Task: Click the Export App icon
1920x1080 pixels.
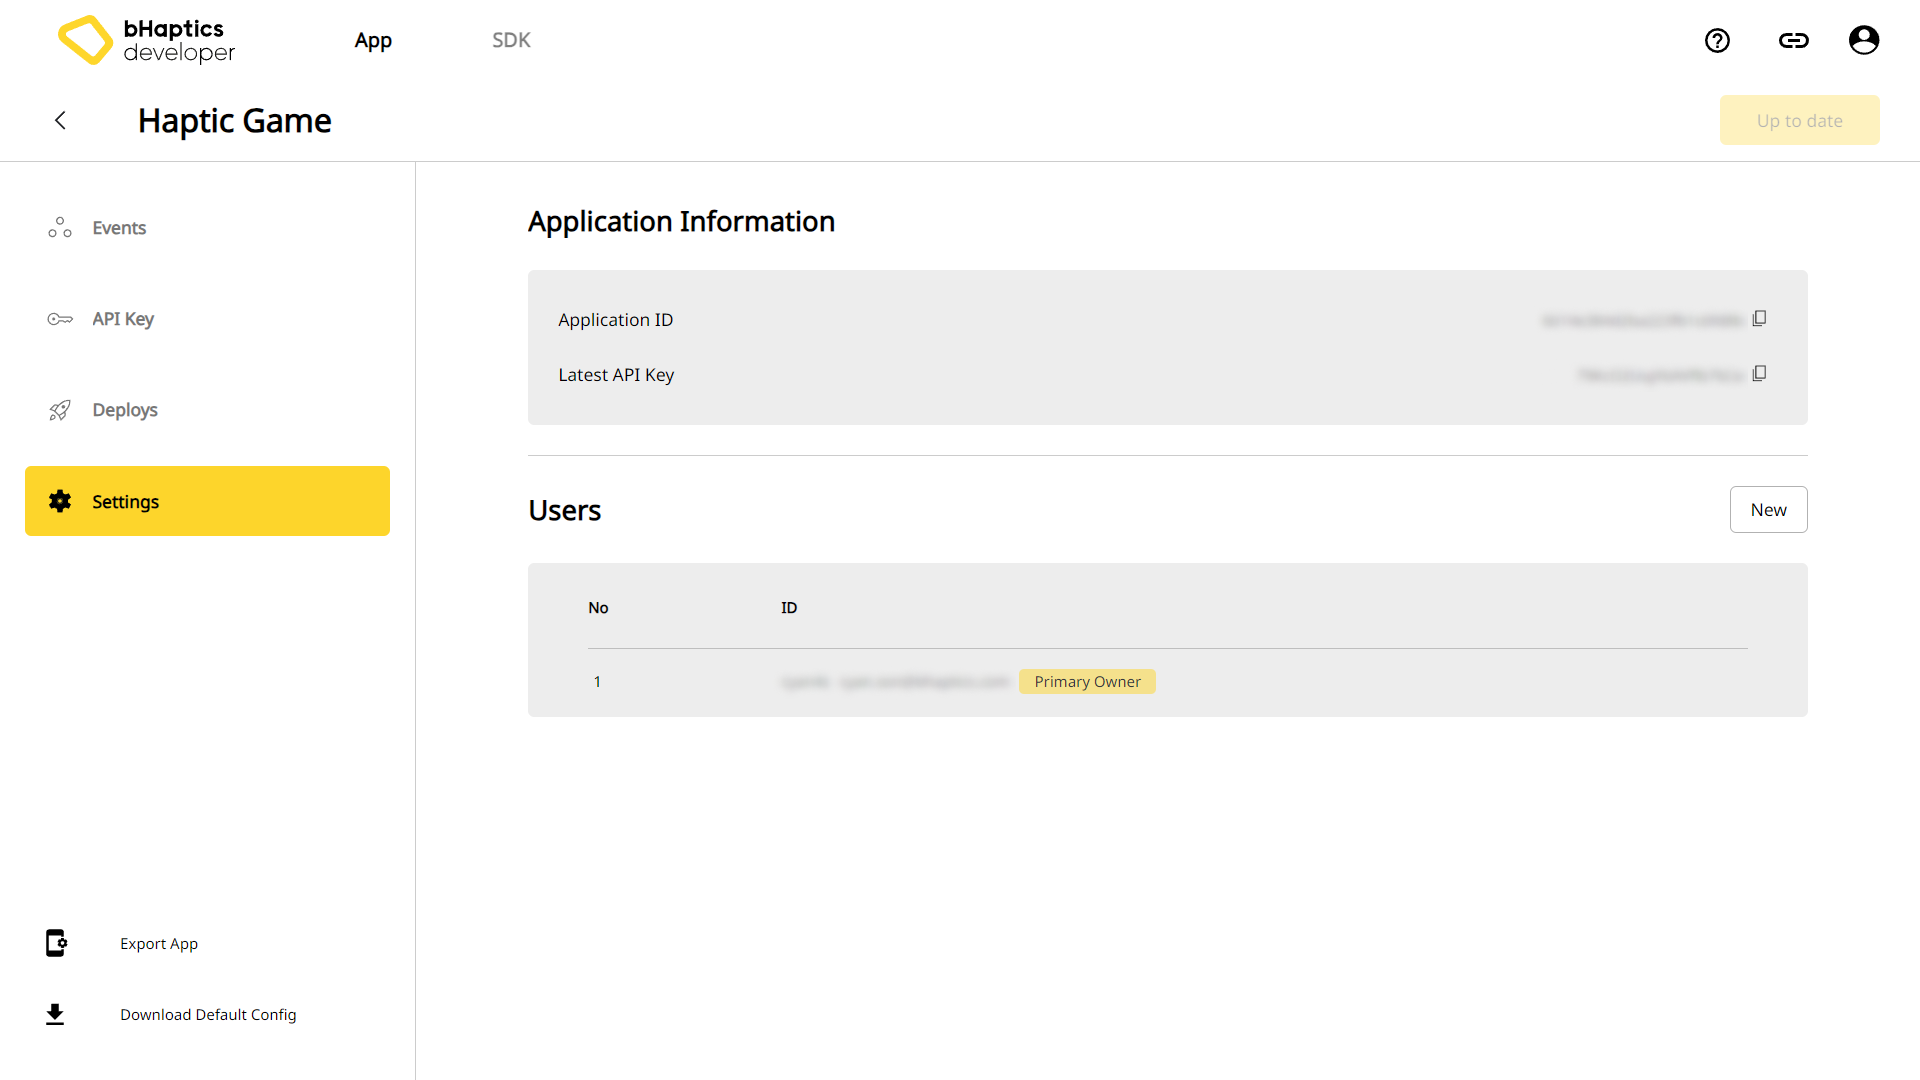Action: click(x=56, y=943)
